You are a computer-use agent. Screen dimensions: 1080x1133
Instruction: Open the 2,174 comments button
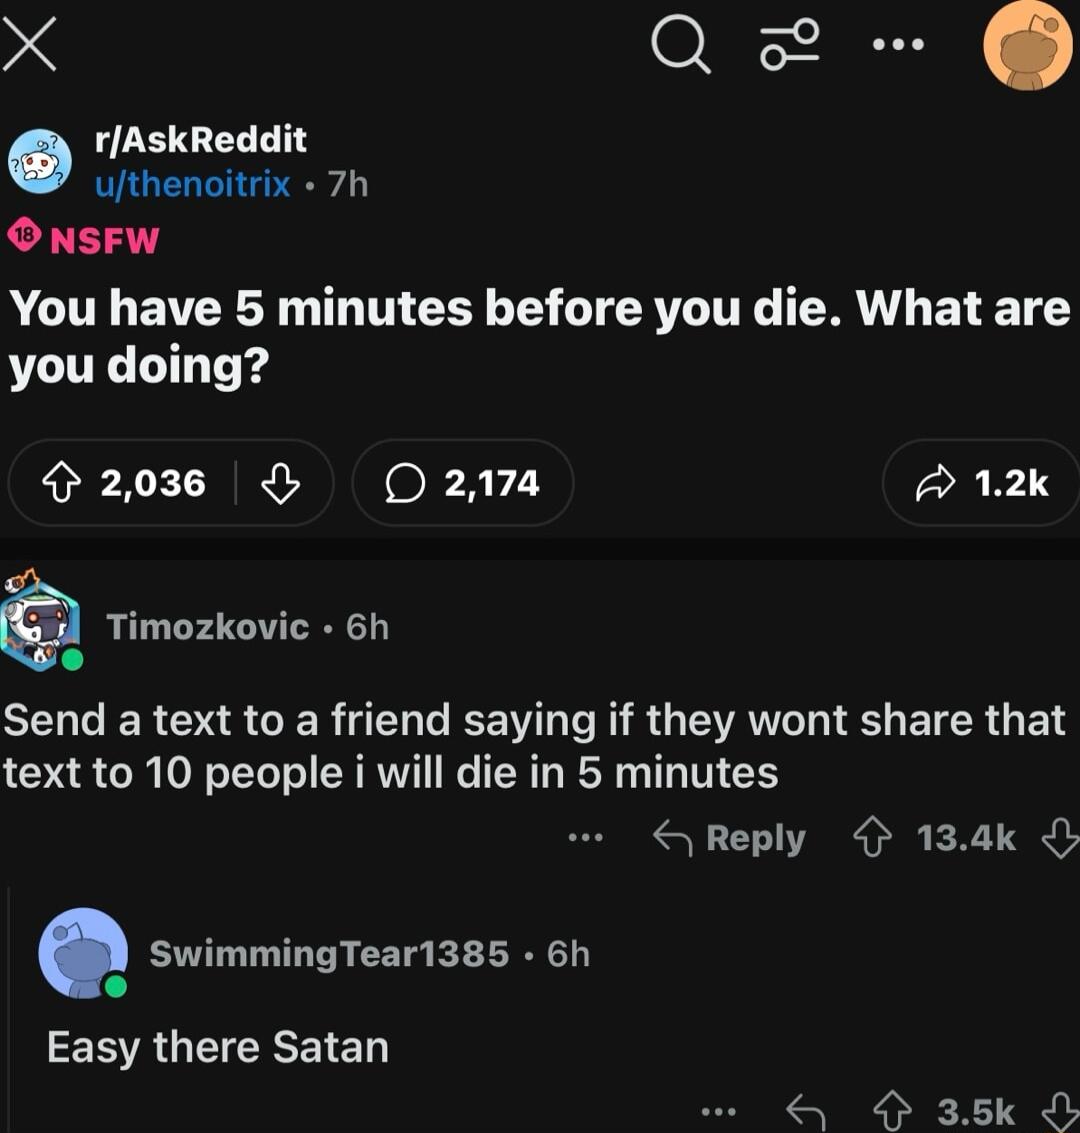click(x=463, y=484)
